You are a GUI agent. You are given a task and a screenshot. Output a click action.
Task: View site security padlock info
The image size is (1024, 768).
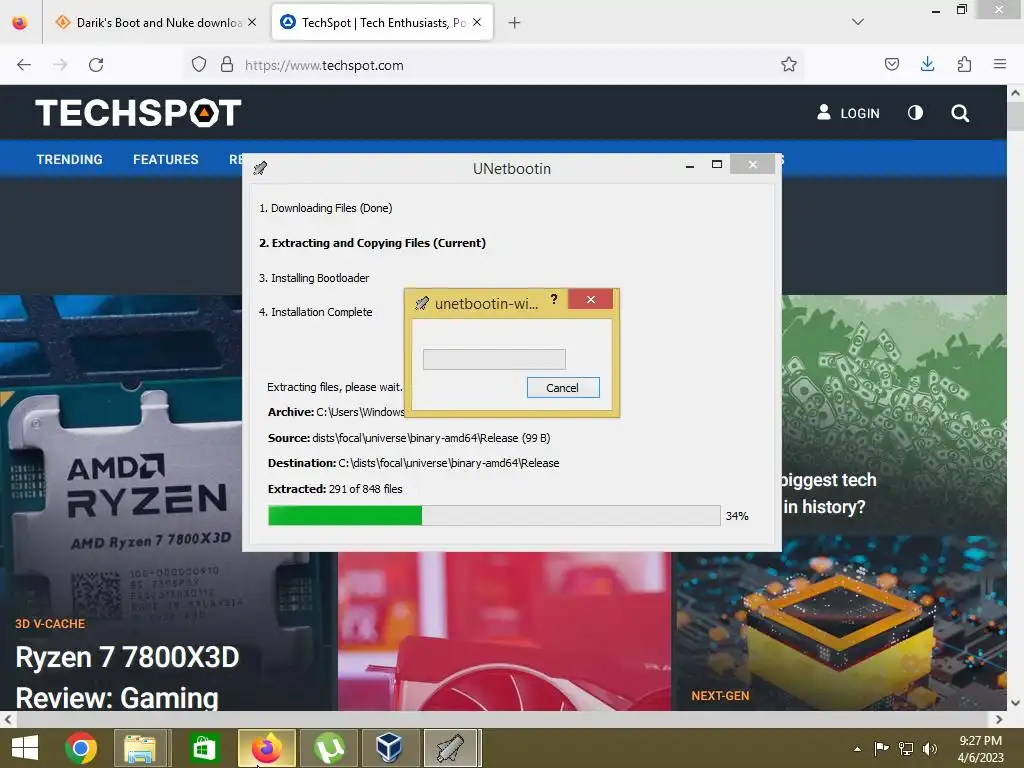click(x=227, y=65)
